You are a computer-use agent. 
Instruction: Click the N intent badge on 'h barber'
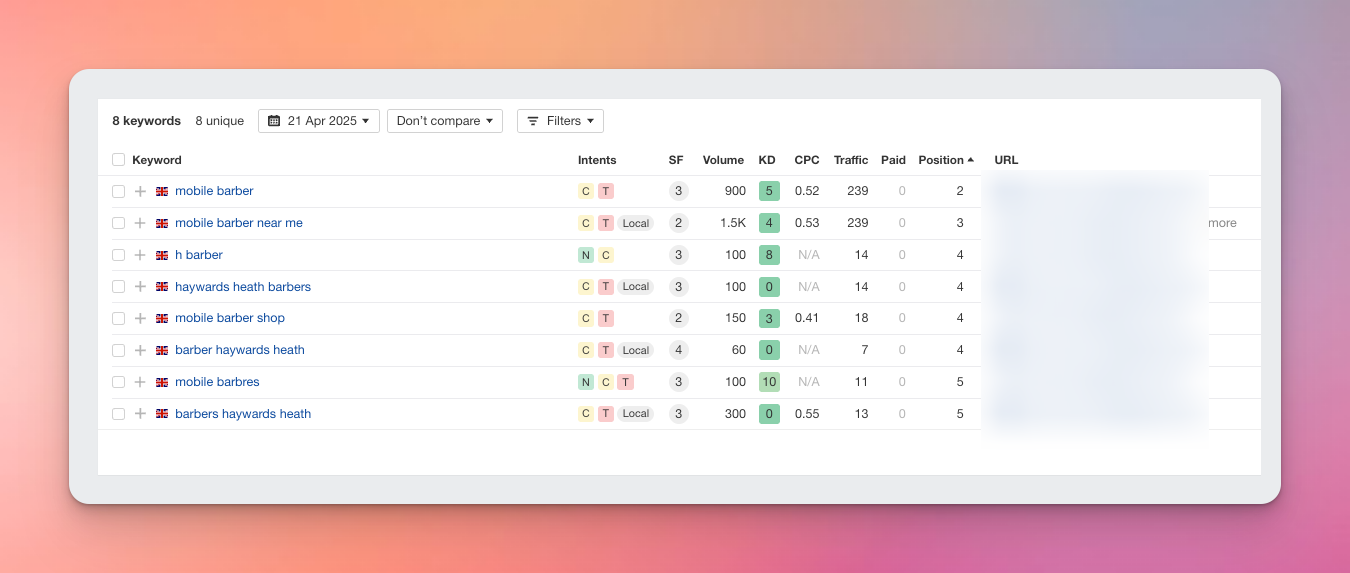586,255
